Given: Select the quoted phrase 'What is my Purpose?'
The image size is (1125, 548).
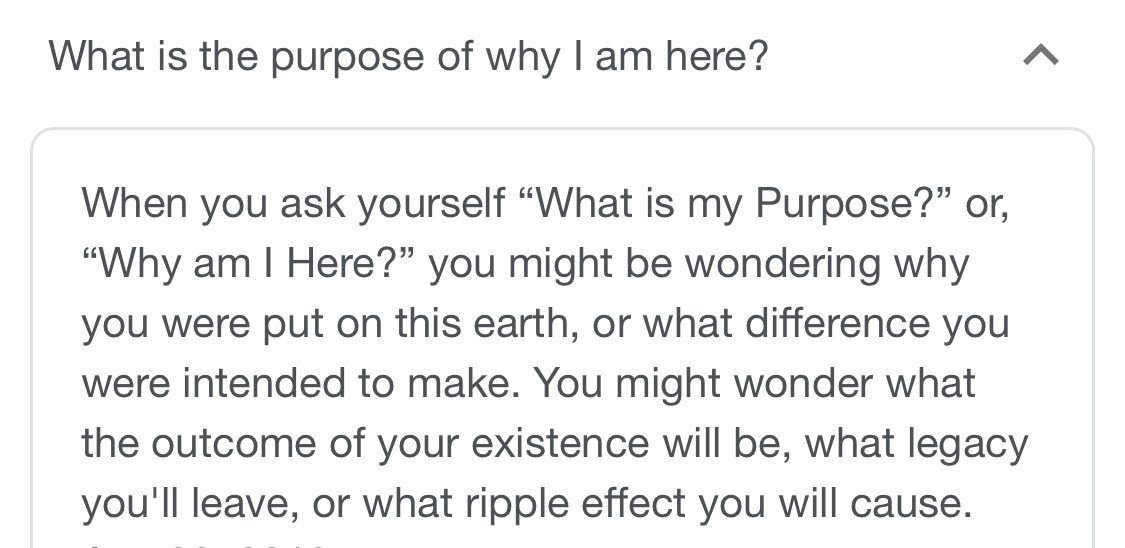Looking at the screenshot, I should click(x=736, y=203).
